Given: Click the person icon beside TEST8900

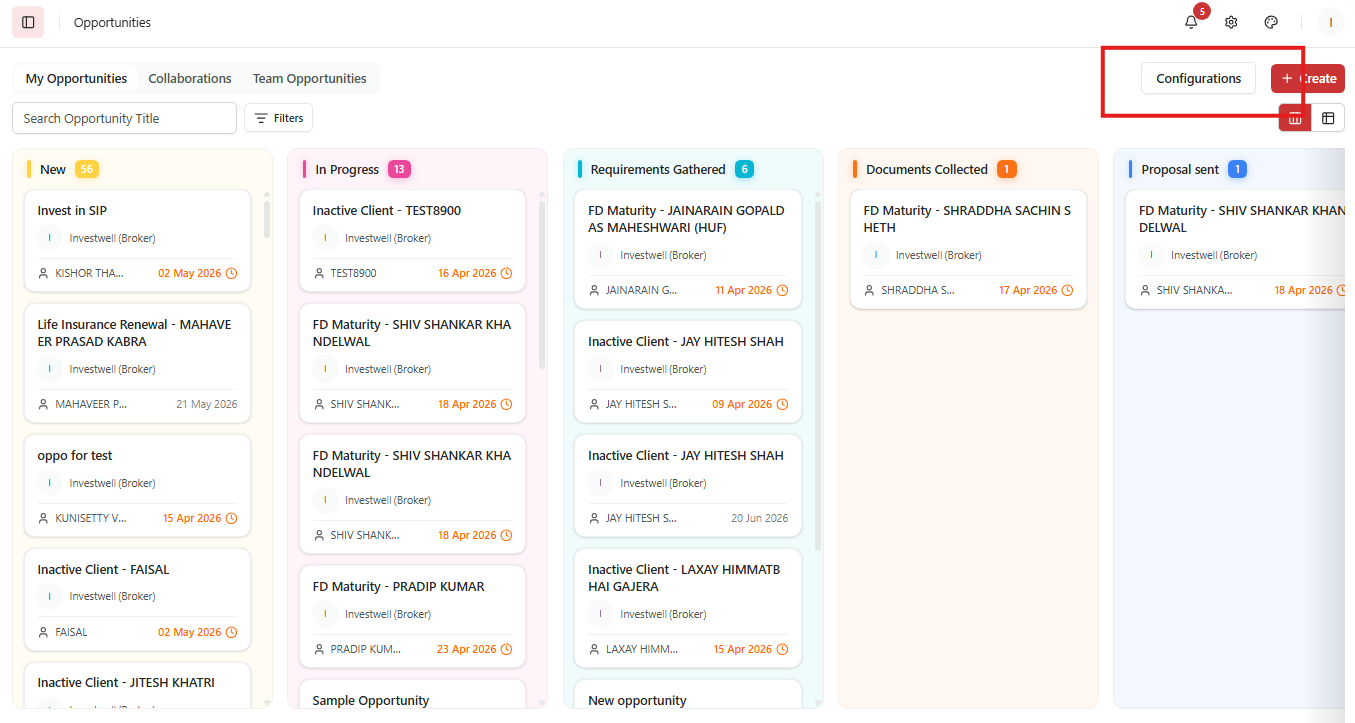Looking at the screenshot, I should point(318,273).
